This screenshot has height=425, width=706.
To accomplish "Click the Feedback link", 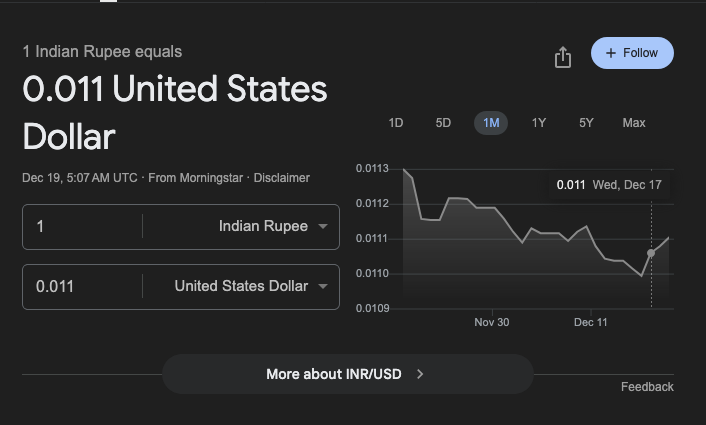I will 647,387.
